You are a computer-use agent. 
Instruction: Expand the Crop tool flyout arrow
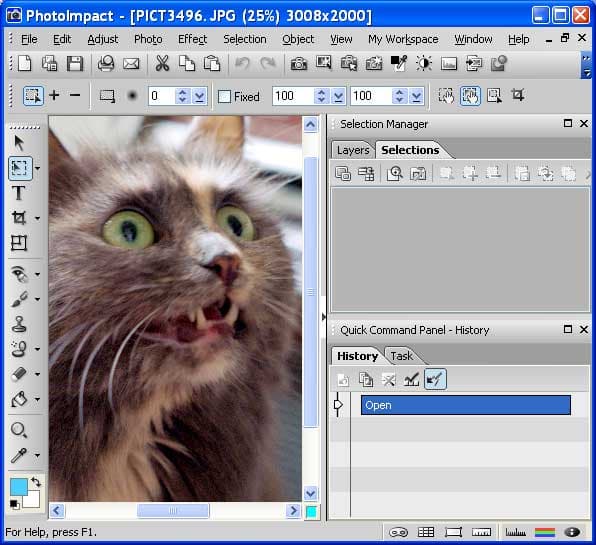(x=38, y=218)
